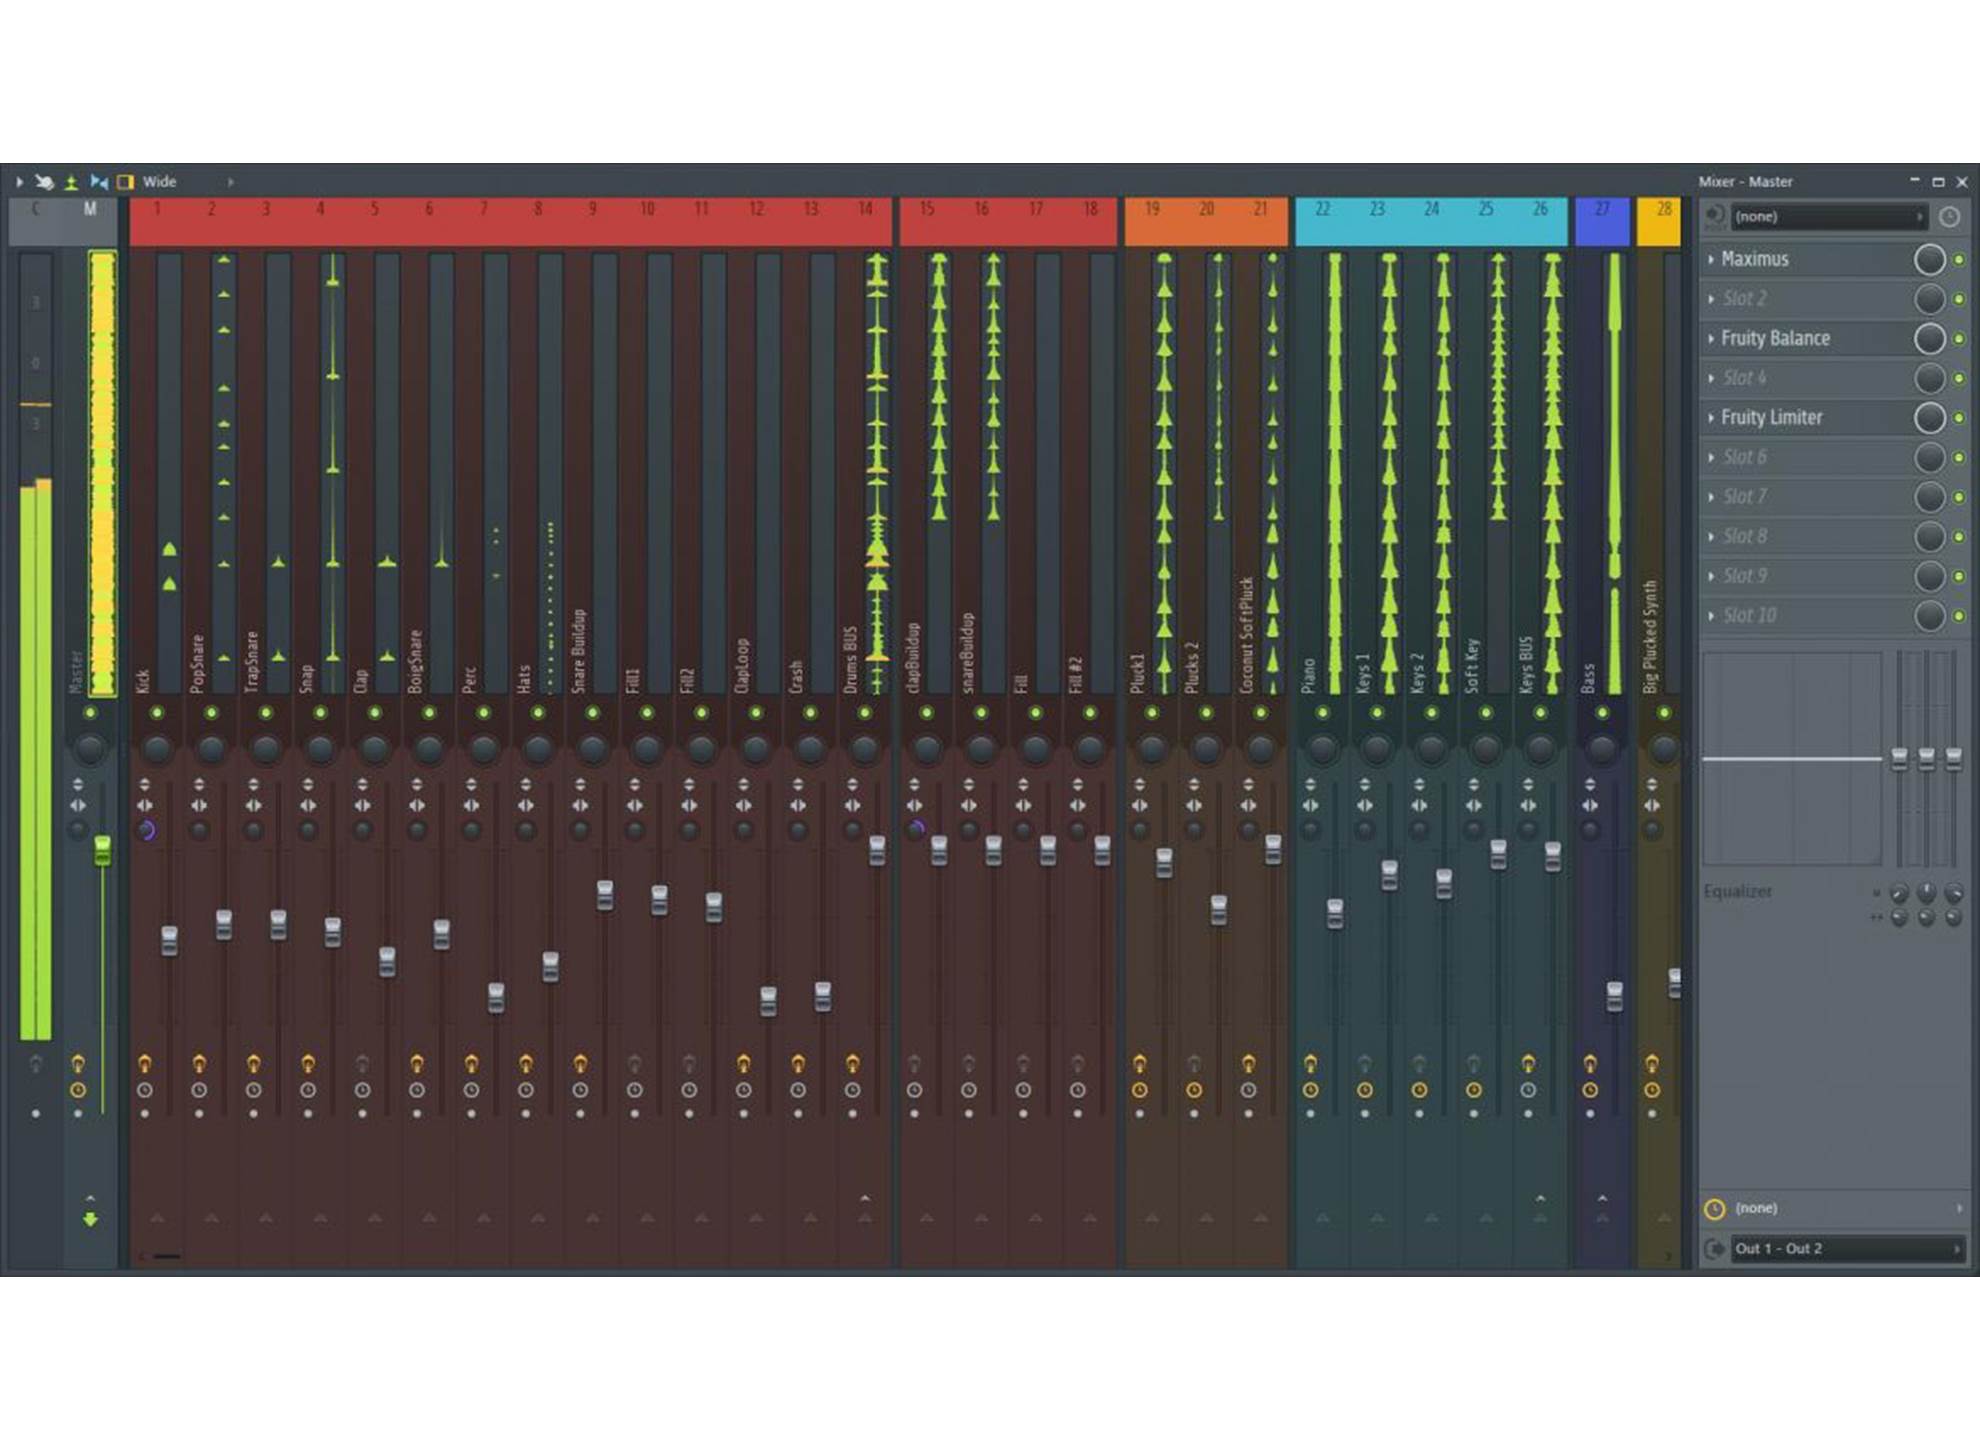The width and height of the screenshot is (1980, 1440).
Task: Expand the Maximus slot options arrow
Action: 1711,260
